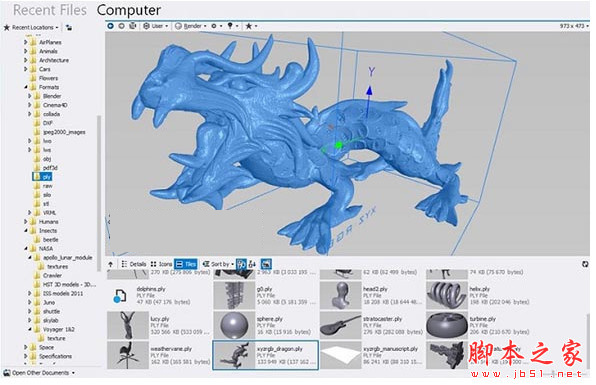Go up one folder level arrow

[x=111, y=264]
